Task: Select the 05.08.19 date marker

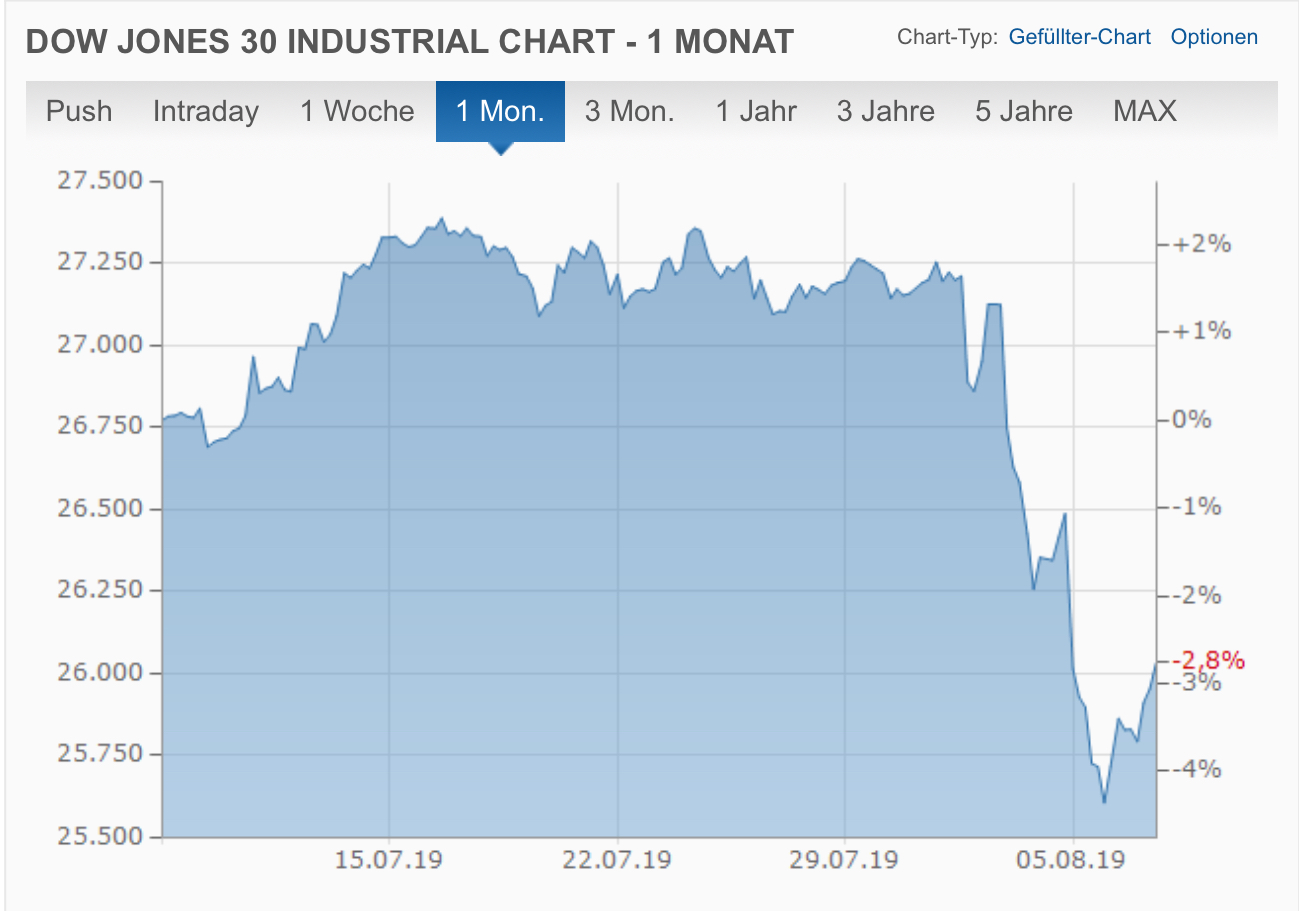Action: coord(1074,860)
